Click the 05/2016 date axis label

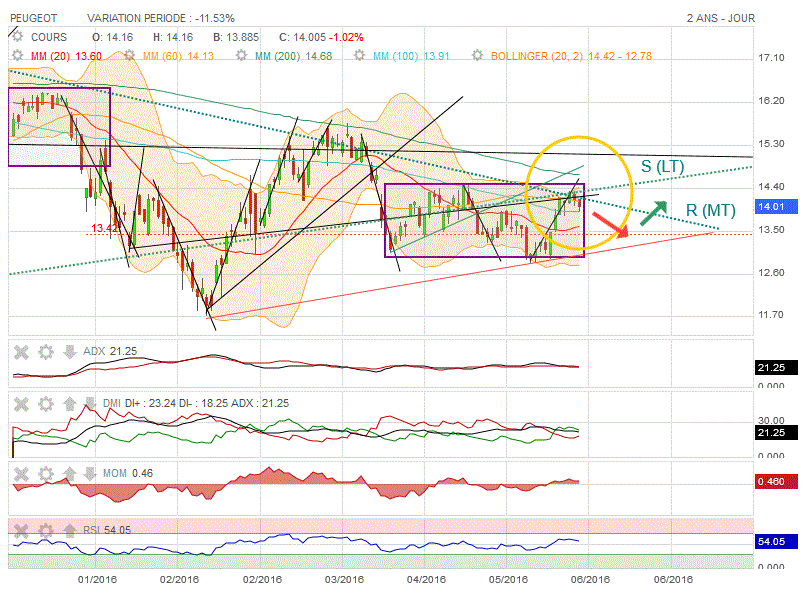point(508,579)
